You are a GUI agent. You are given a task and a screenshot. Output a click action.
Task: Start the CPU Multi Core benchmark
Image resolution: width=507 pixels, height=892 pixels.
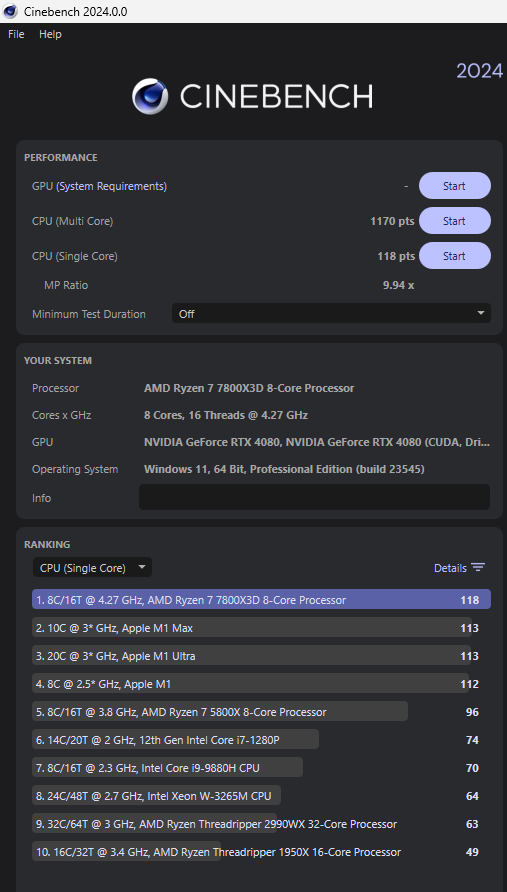point(455,221)
